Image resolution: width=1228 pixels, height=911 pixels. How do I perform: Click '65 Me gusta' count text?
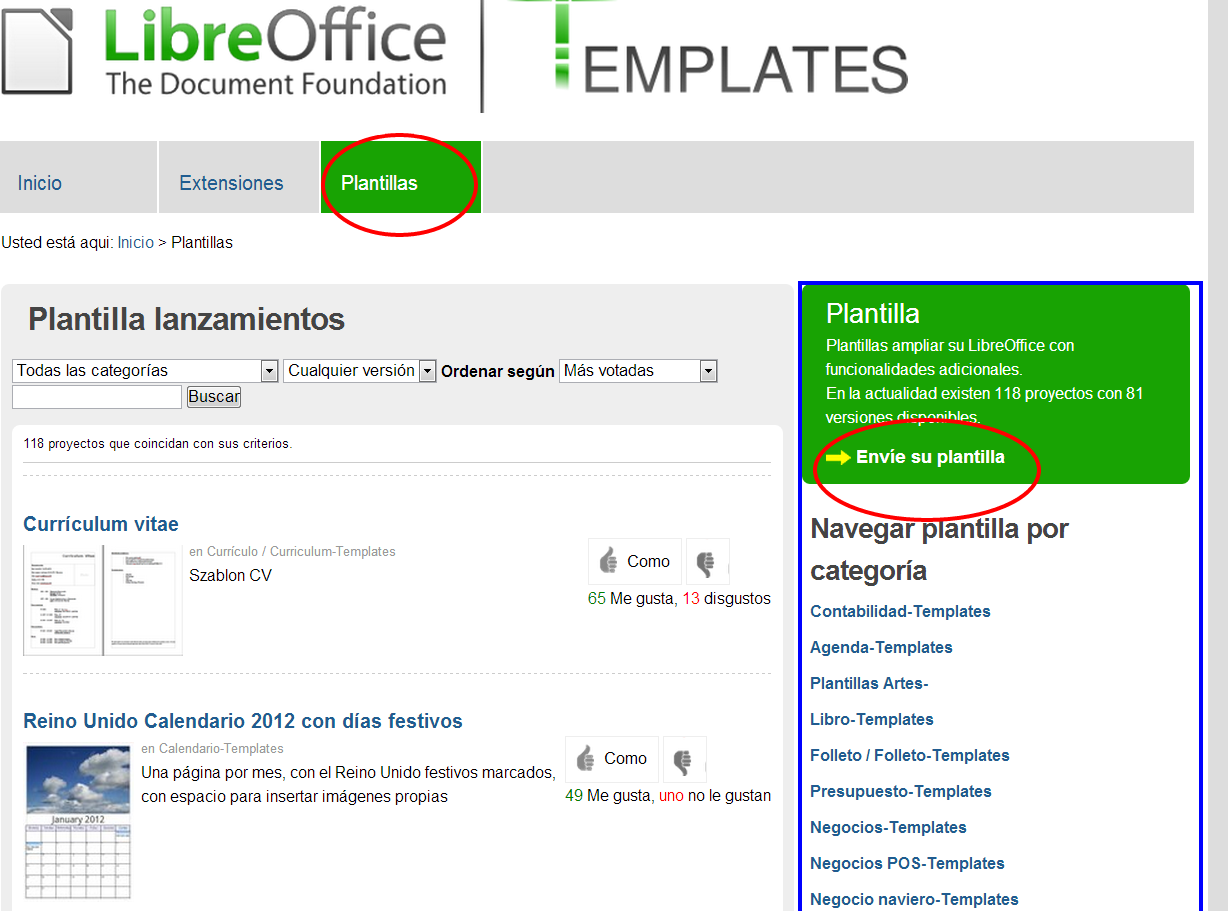[x=632, y=598]
